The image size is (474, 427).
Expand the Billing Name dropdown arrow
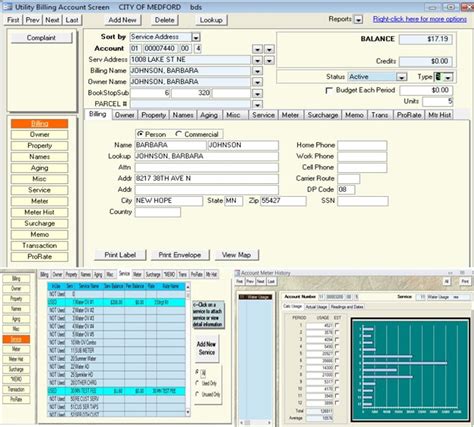257,71
